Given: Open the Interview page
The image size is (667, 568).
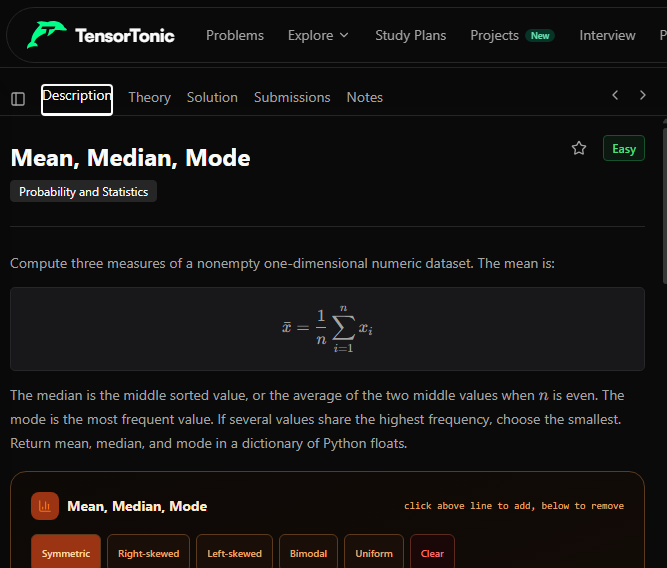Looking at the screenshot, I should [607, 35].
